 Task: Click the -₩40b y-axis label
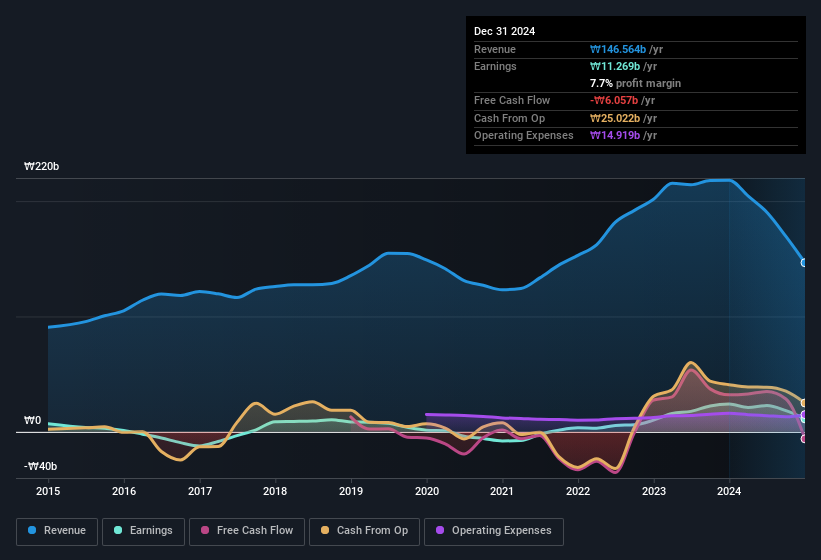point(40,466)
